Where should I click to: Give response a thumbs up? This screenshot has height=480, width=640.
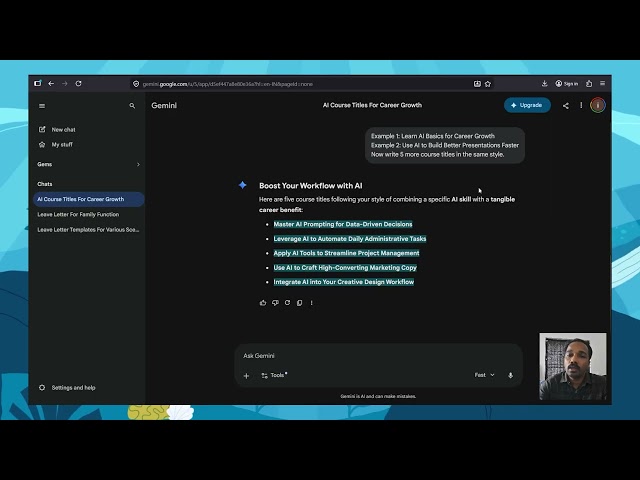tap(263, 303)
